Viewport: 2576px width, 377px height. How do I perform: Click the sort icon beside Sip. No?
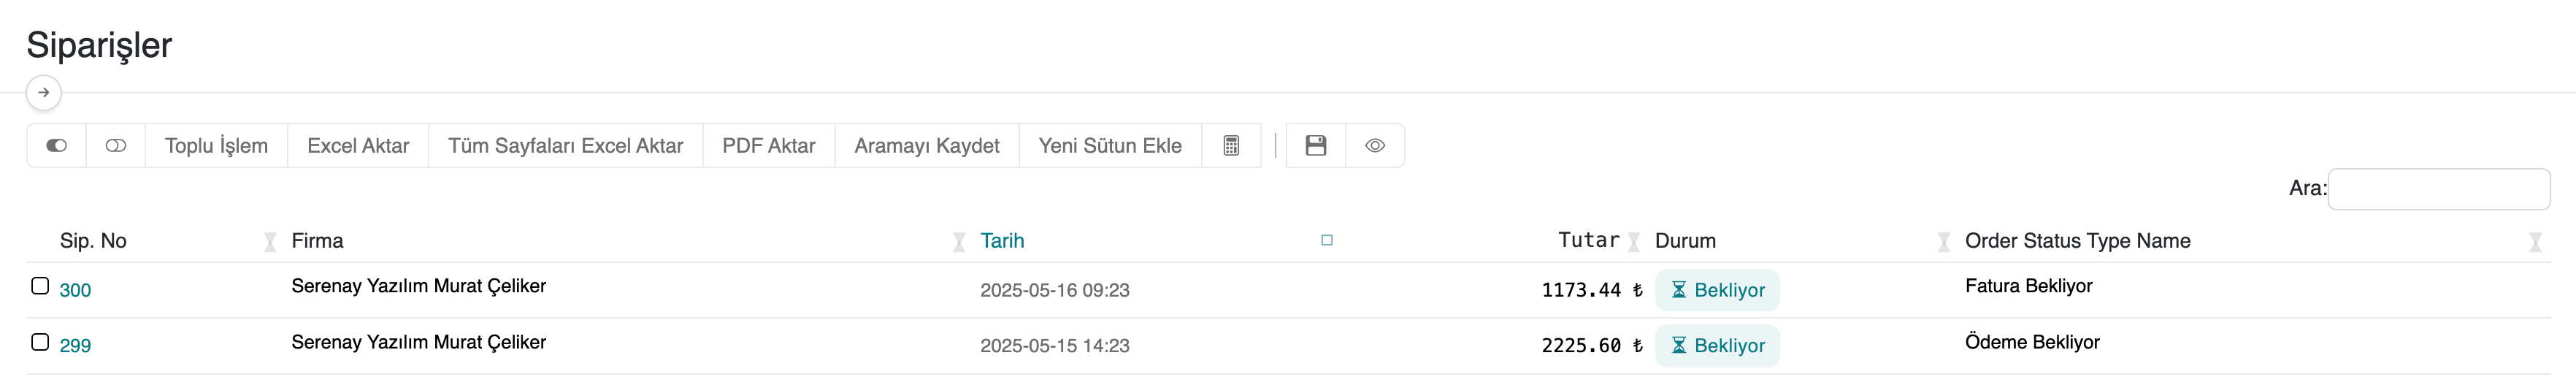270,242
